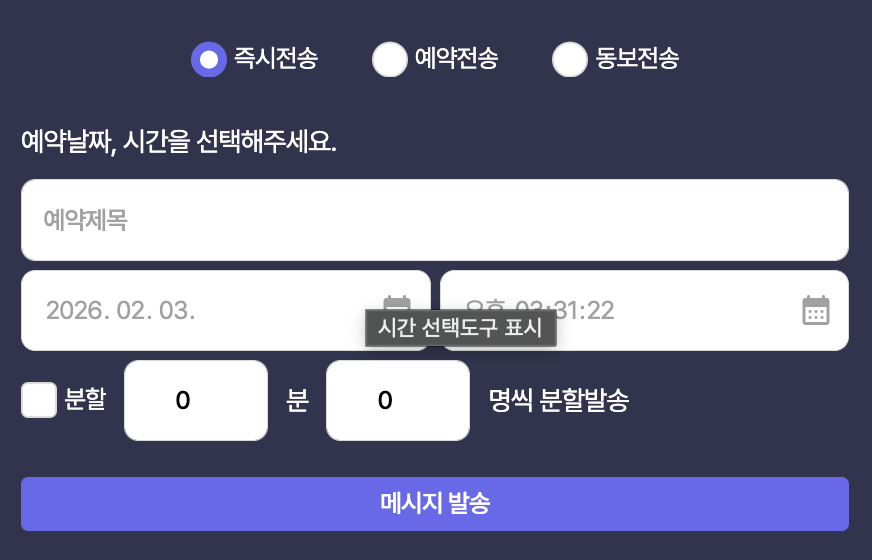This screenshot has width=872, height=560.
Task: Click the 분할 checkbox label
Action: pyautogui.click(x=85, y=401)
